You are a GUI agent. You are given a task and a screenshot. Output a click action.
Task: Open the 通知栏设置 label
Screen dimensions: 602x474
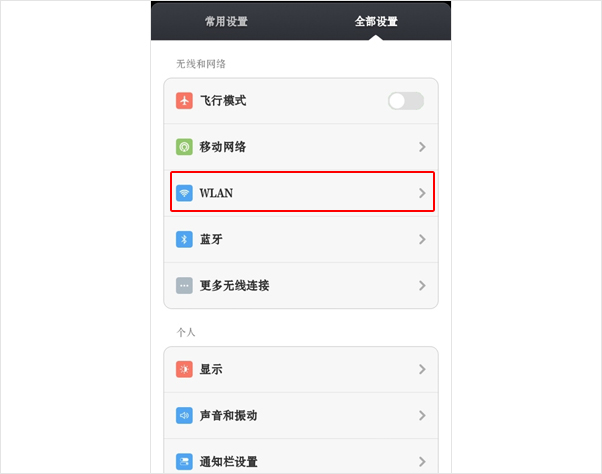(228, 461)
